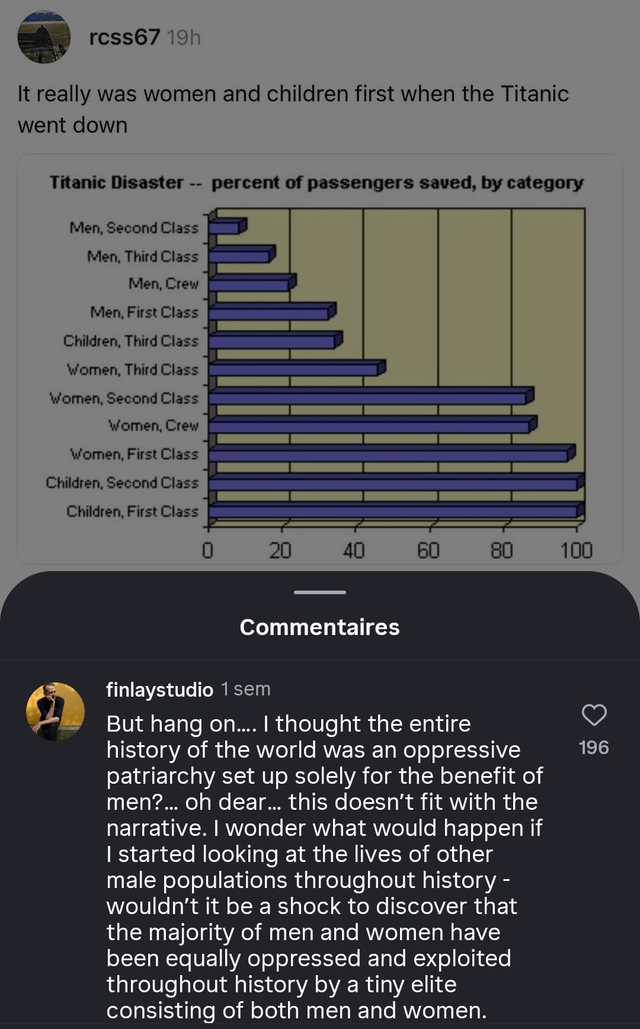Tap the Commentaires header
The width and height of the screenshot is (640, 1029).
point(320,627)
